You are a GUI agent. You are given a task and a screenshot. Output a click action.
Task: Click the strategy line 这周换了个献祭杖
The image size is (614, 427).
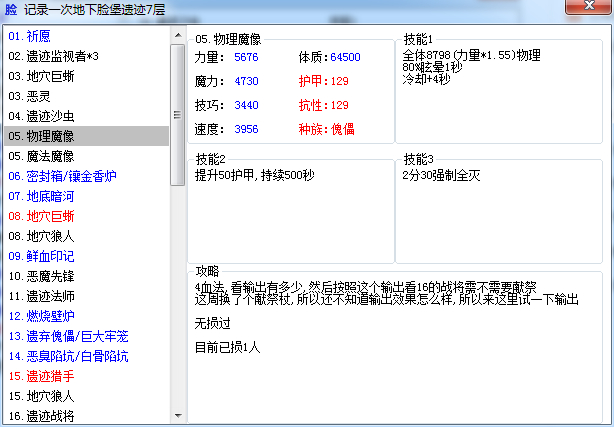click(x=386, y=300)
